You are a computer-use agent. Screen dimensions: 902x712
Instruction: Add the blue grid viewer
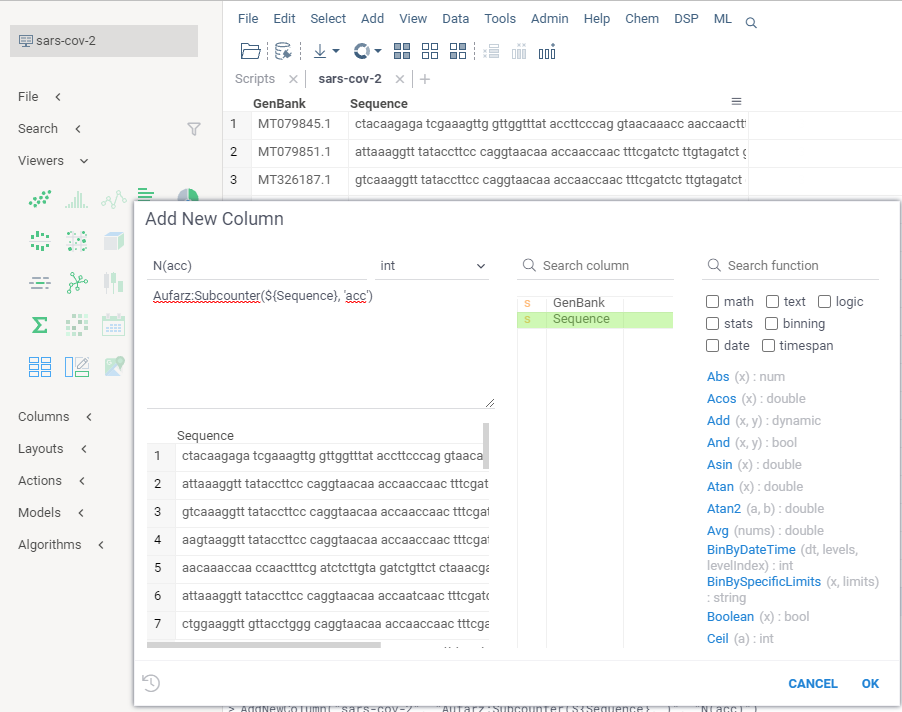(x=40, y=367)
